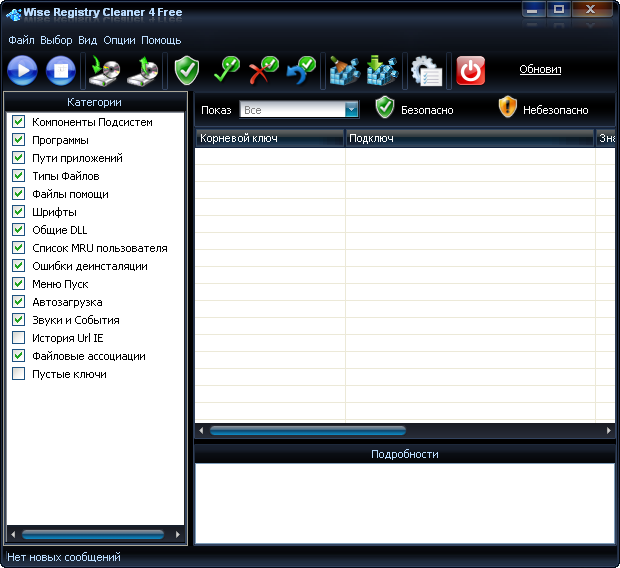Toggle Список MRU пользователя checkbox
Screen dimensions: 620x568
click(x=19, y=247)
